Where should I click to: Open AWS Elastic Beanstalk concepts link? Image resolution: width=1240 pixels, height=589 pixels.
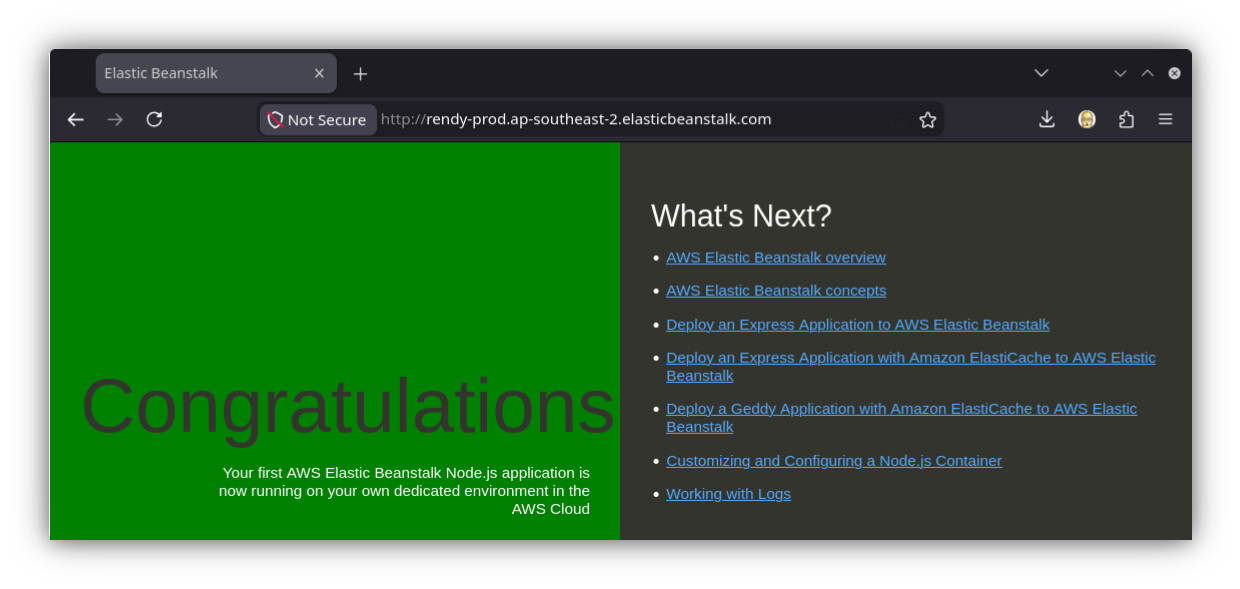(x=776, y=291)
